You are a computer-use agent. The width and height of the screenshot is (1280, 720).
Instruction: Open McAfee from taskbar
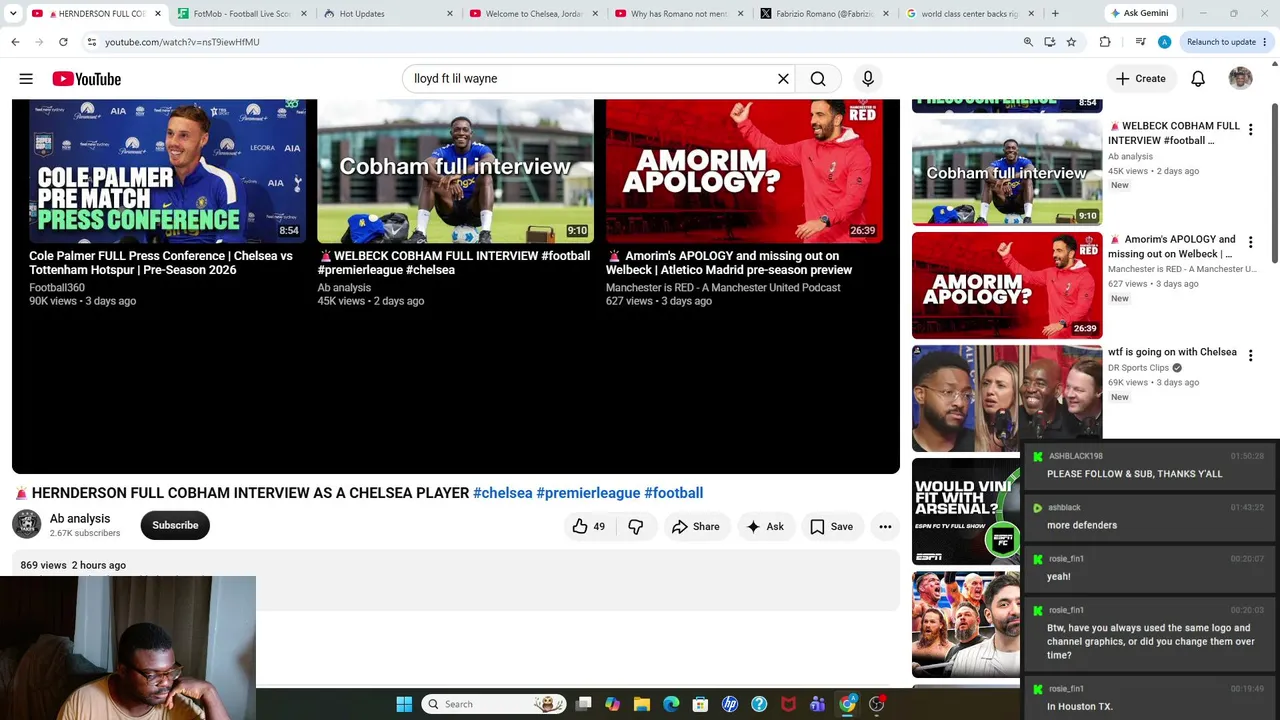click(x=788, y=704)
